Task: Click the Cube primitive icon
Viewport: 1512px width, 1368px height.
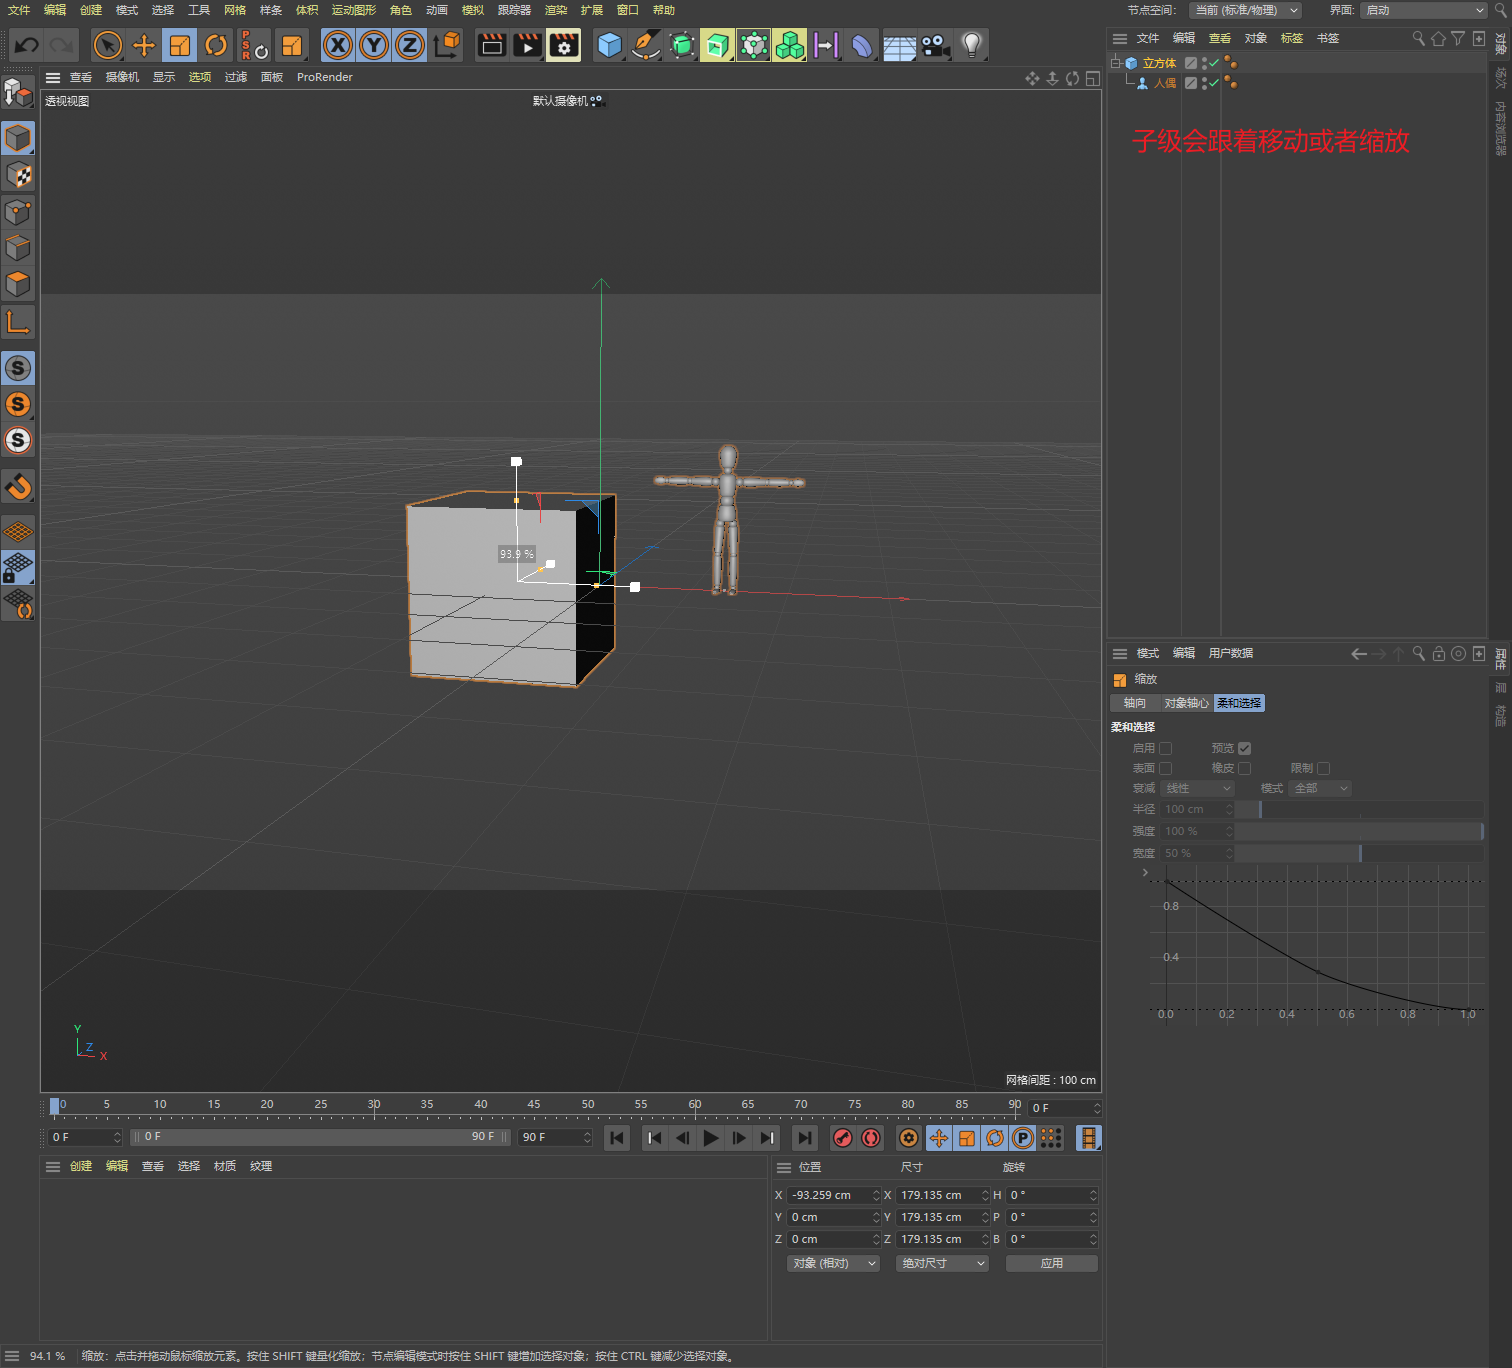Action: tap(609, 45)
